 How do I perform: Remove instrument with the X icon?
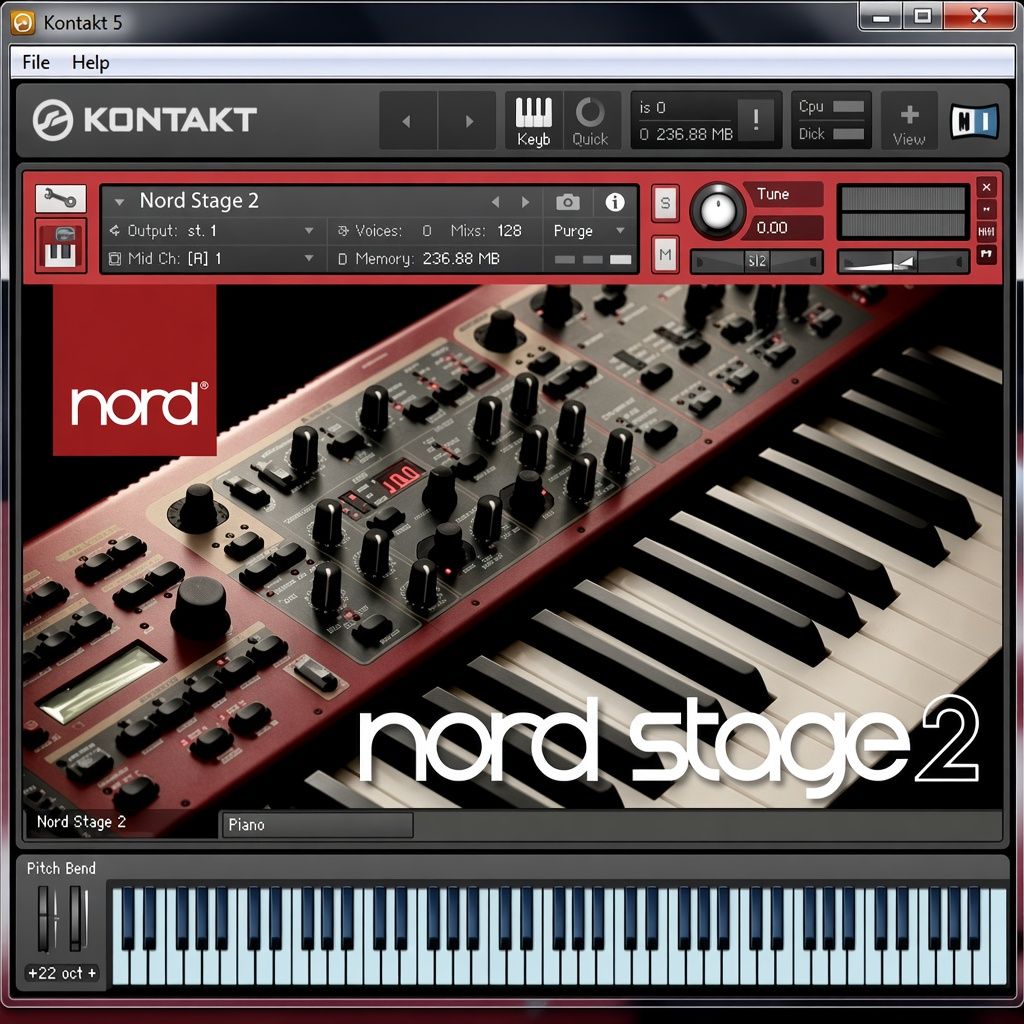(x=986, y=187)
